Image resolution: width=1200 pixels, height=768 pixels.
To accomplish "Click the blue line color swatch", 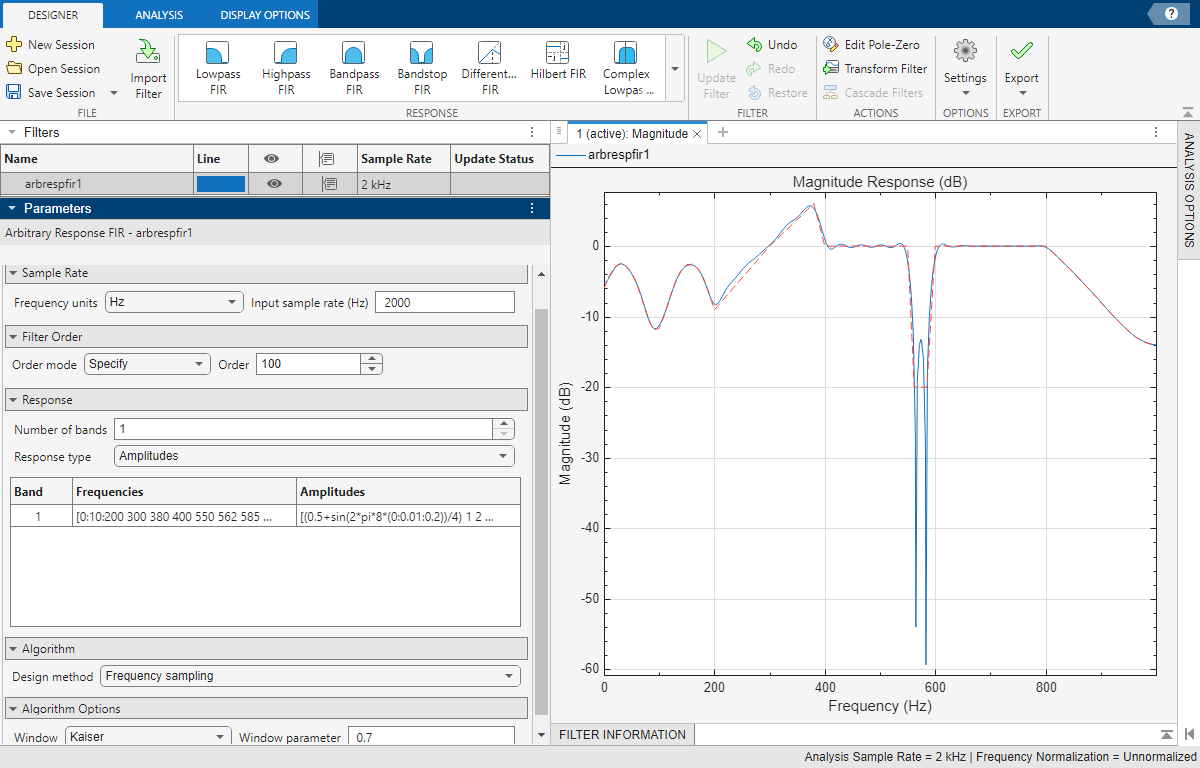I will pyautogui.click(x=219, y=183).
